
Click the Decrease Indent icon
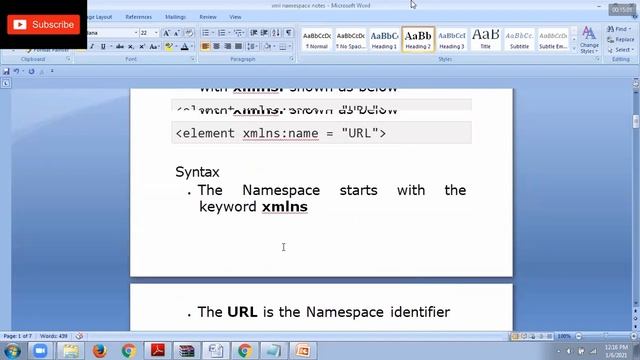(x=254, y=33)
